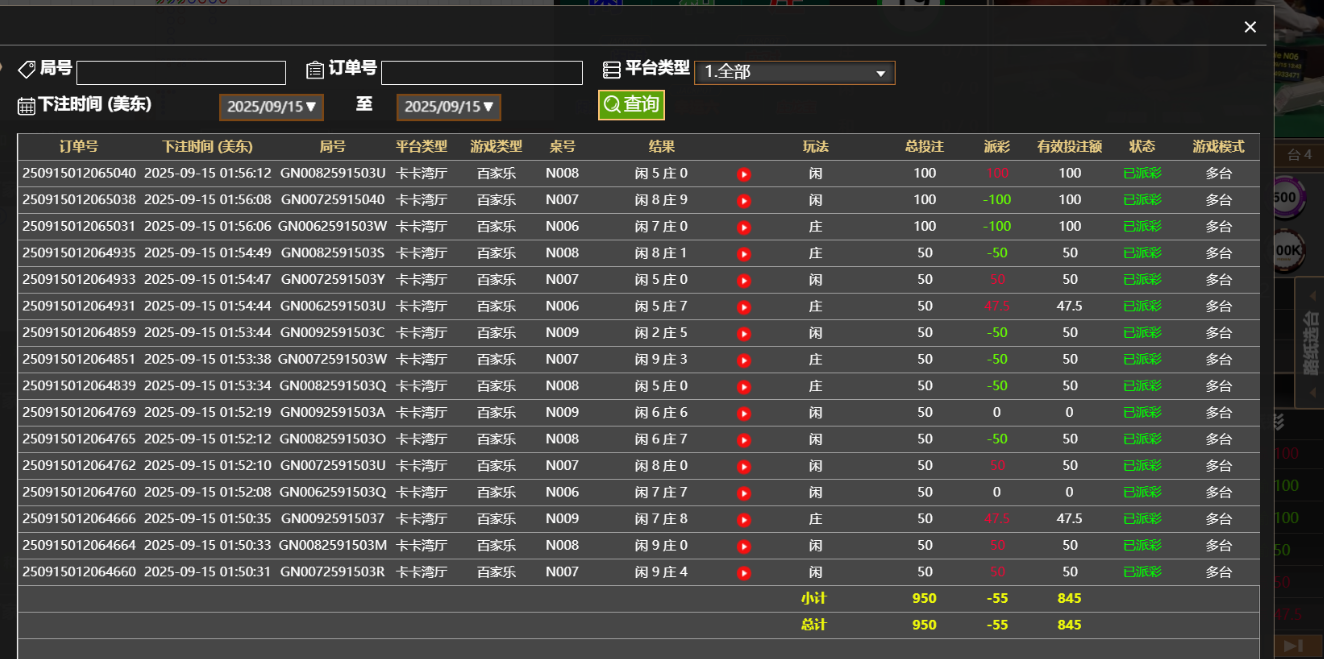This screenshot has height=659, width=1324.
Task: Play replay for order 250915012065040
Action: coord(744,173)
